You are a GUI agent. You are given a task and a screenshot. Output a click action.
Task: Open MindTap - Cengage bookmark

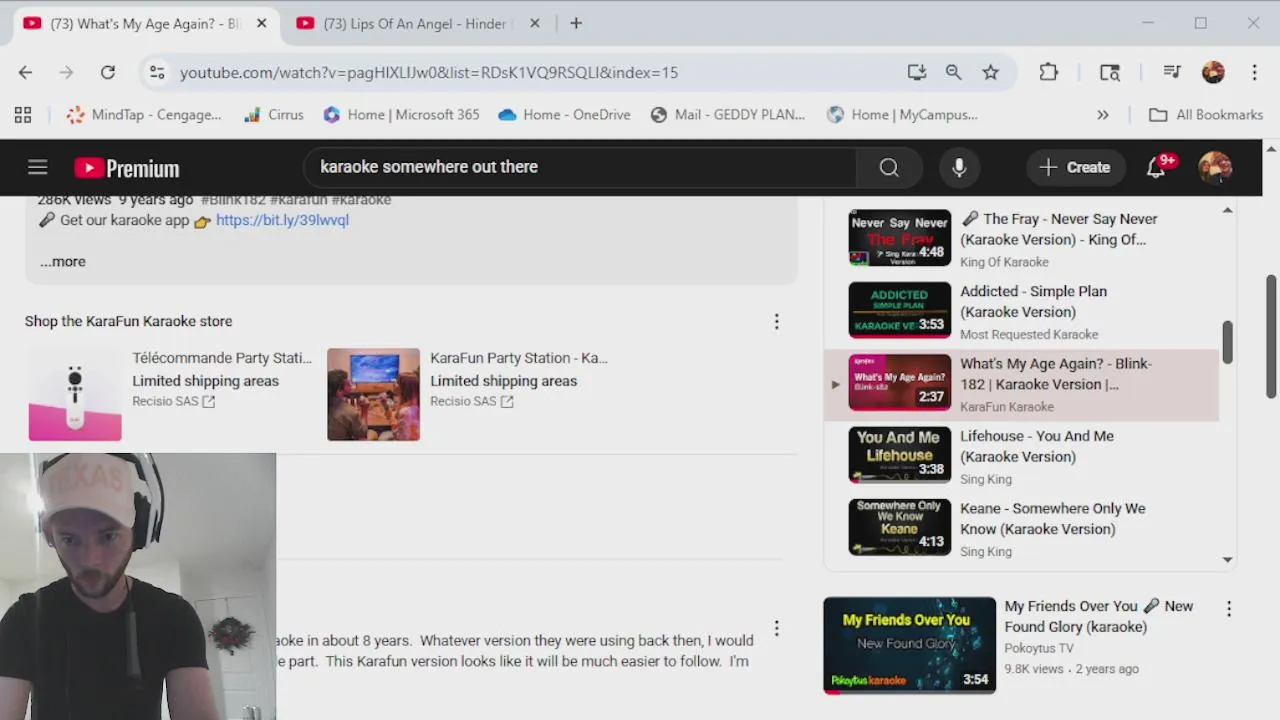coord(144,115)
